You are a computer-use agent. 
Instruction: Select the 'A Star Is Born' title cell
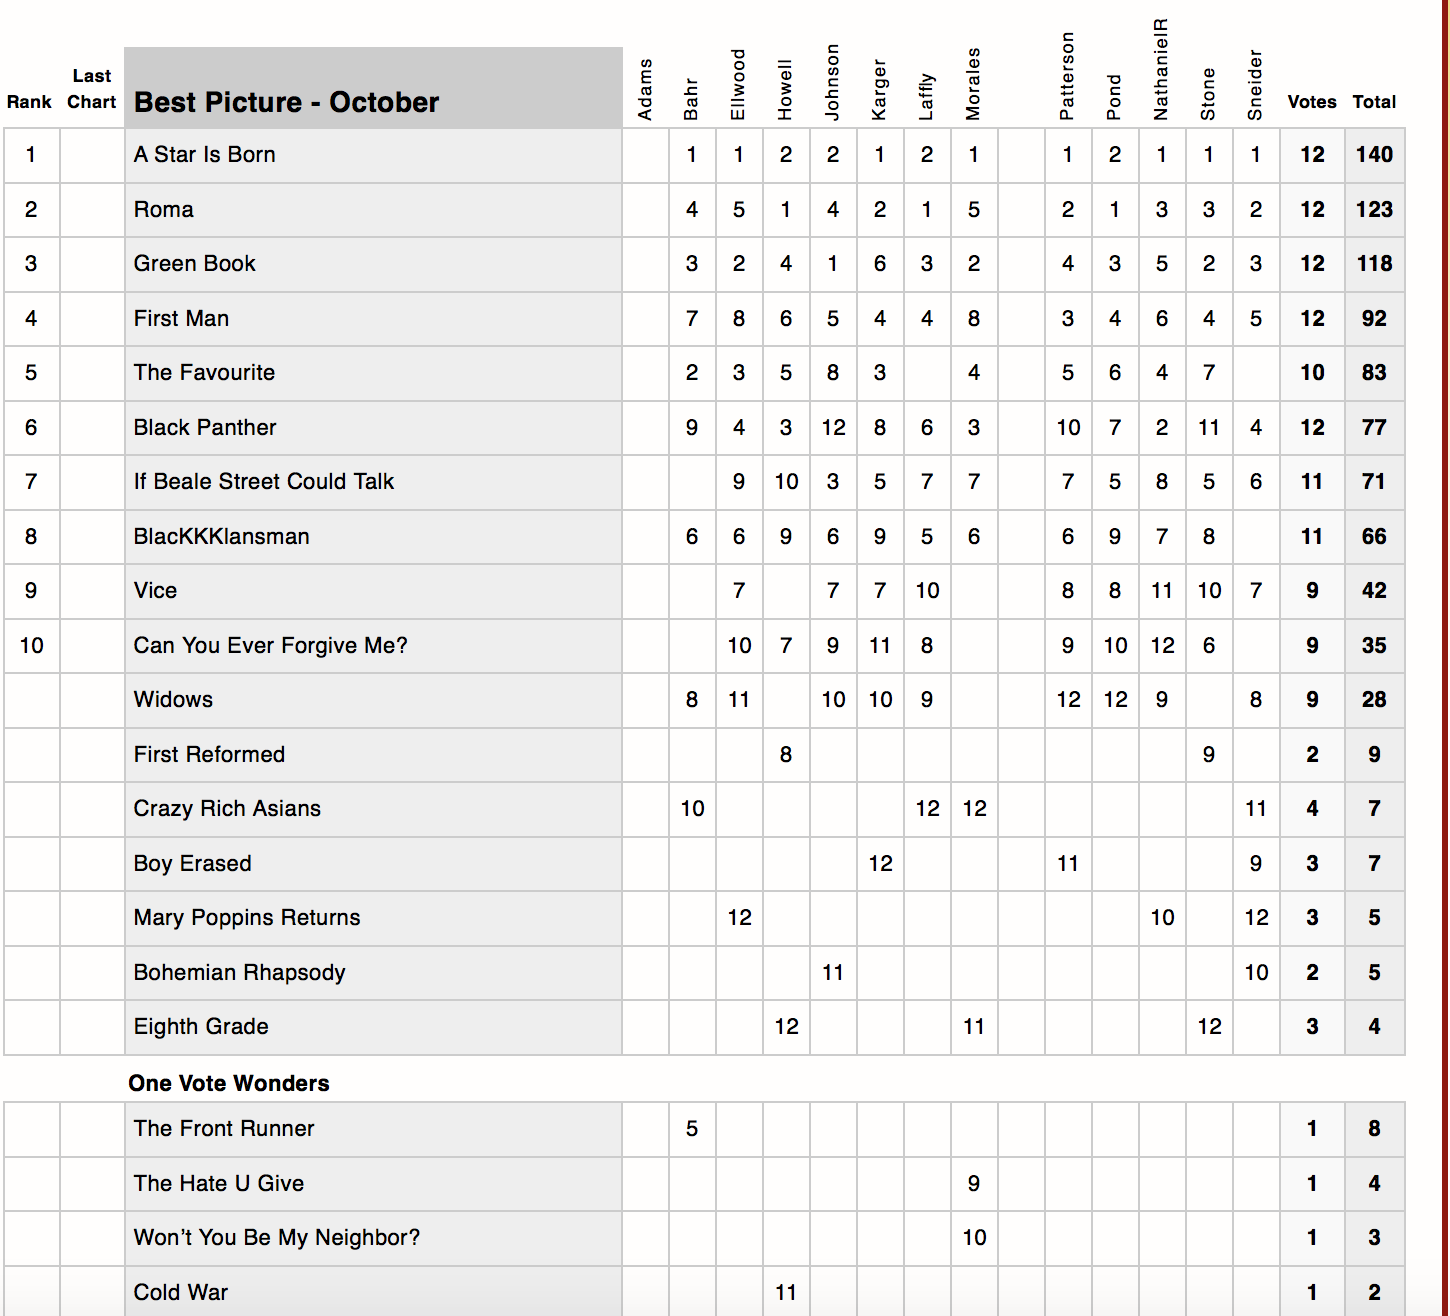point(205,155)
